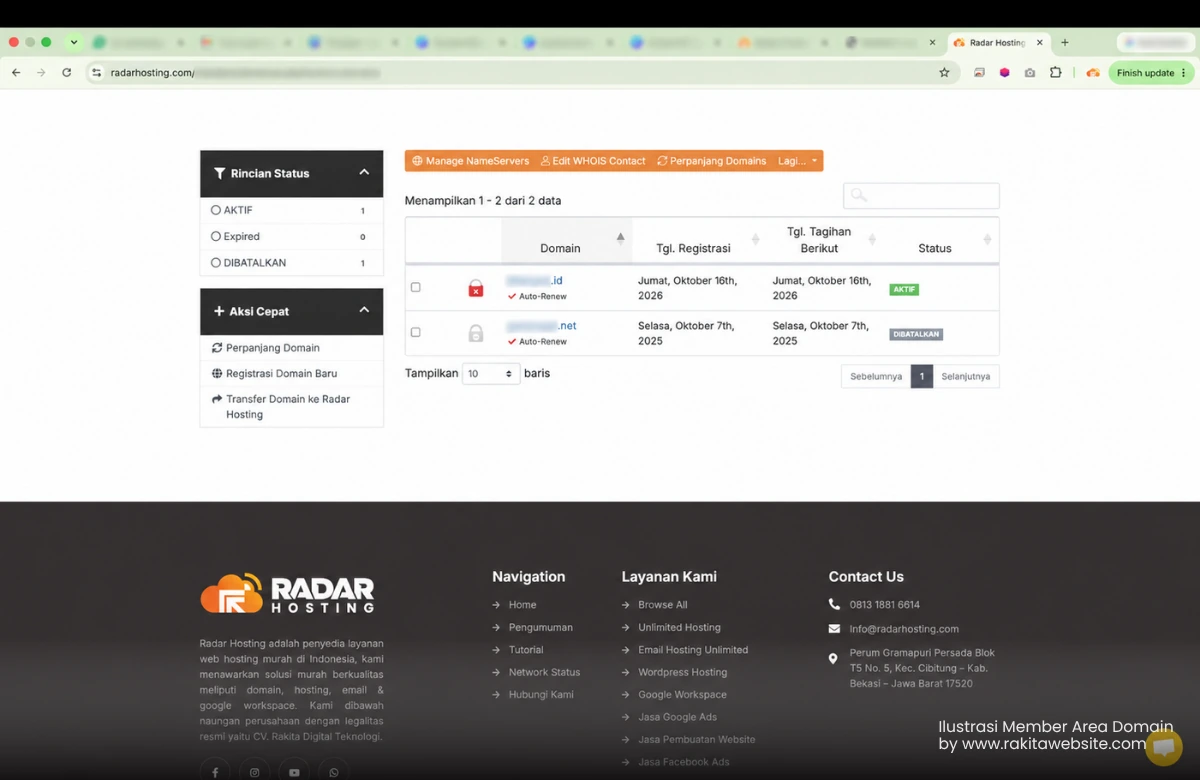Reload the page with refresh icon
The width and height of the screenshot is (1200, 780).
(x=67, y=73)
